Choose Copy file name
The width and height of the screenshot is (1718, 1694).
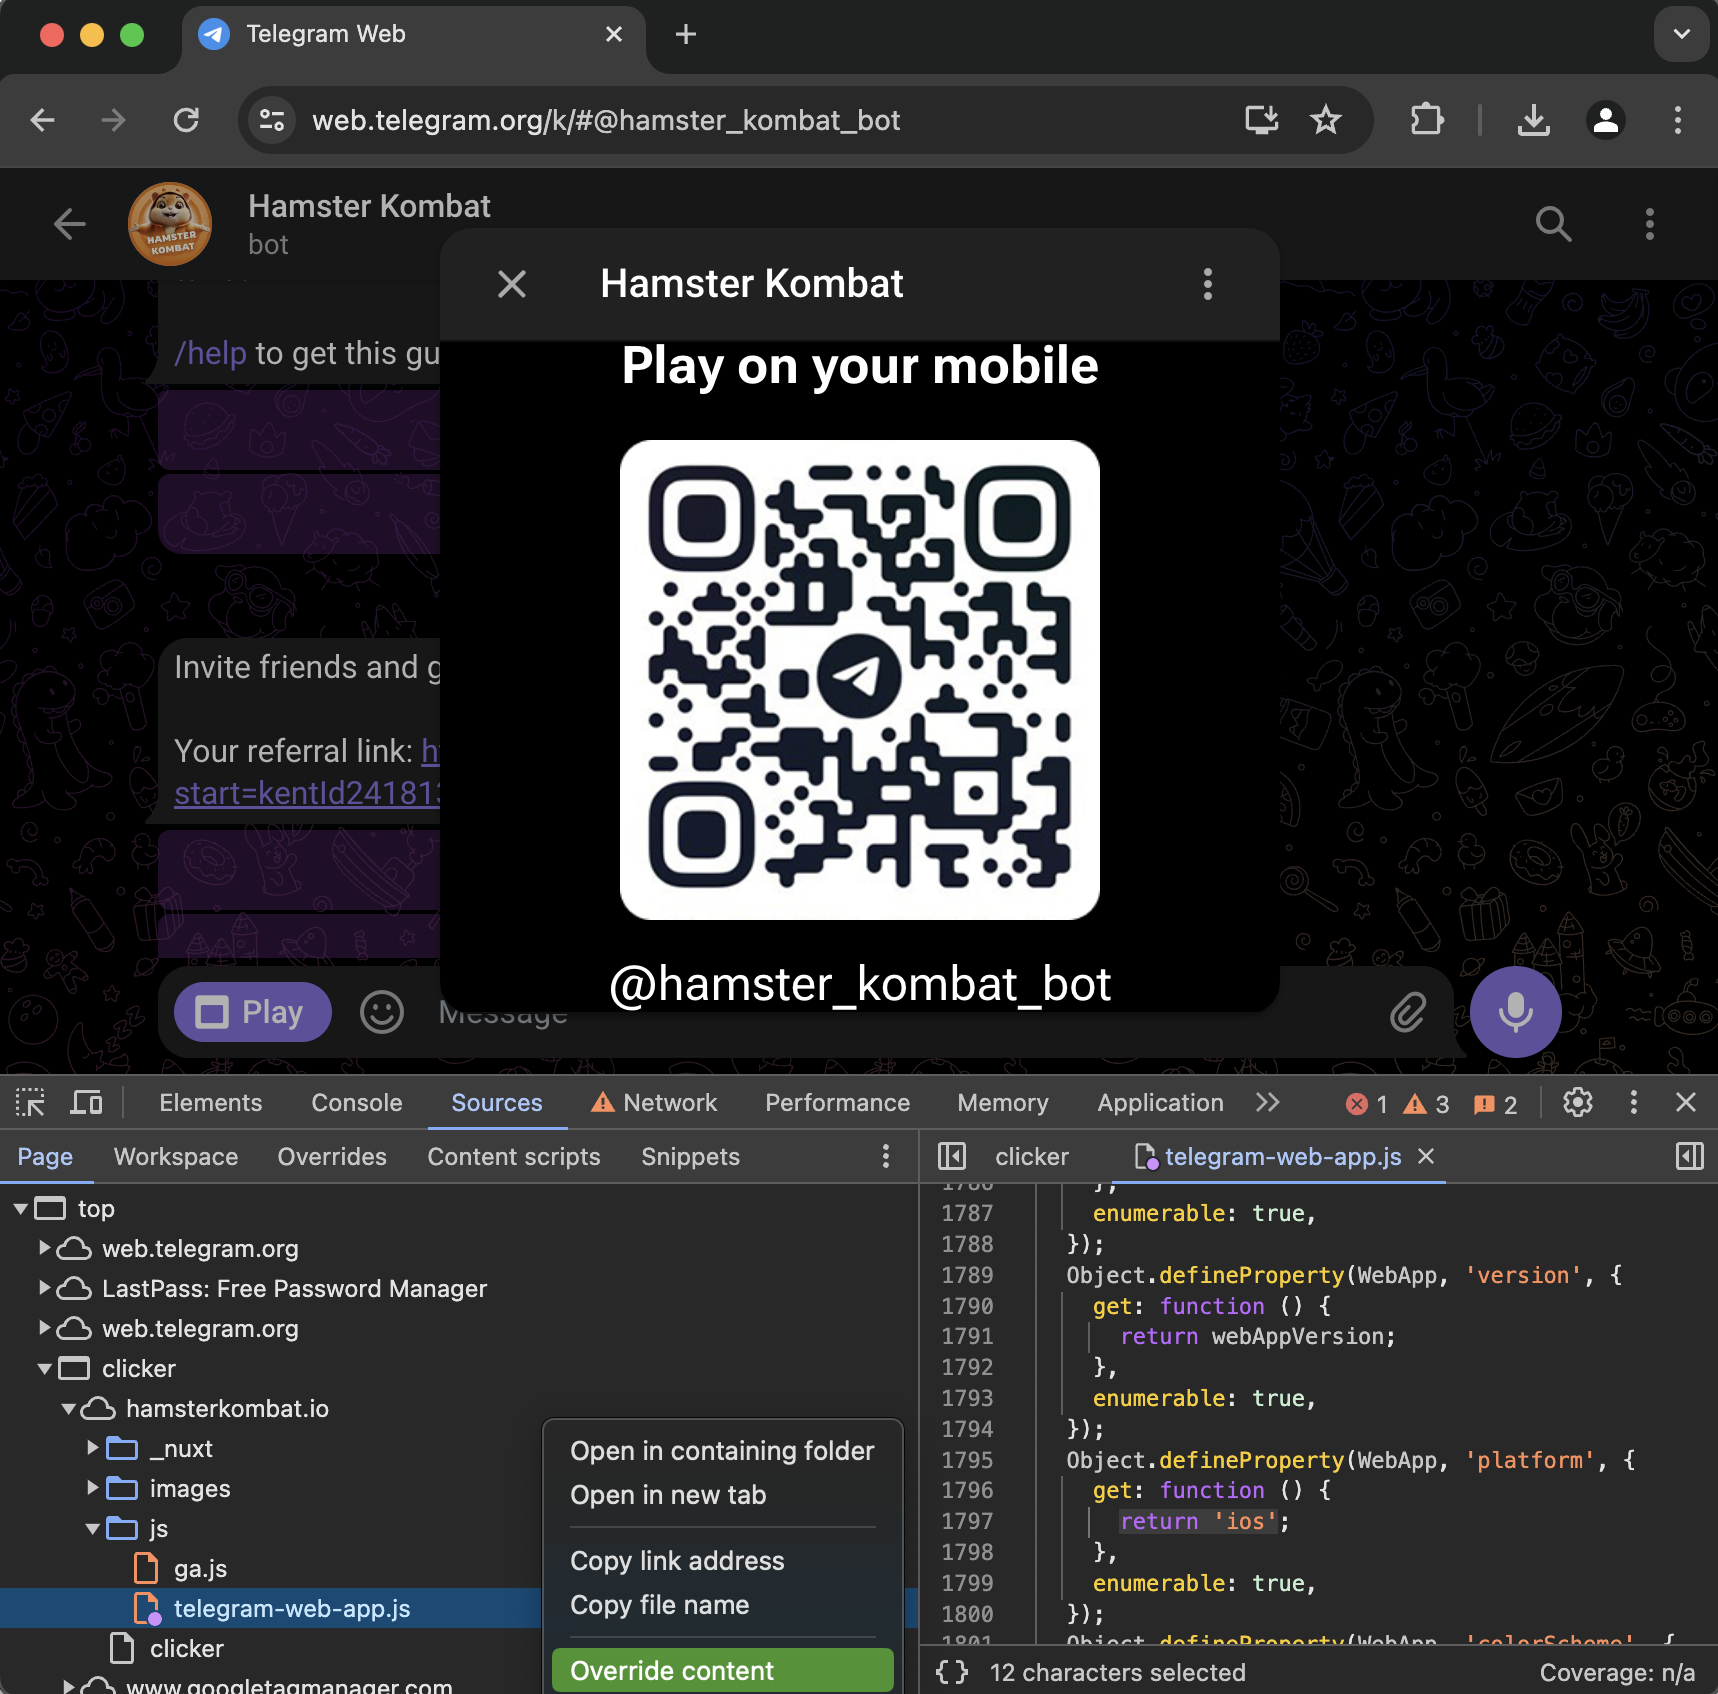pyautogui.click(x=722, y=1605)
